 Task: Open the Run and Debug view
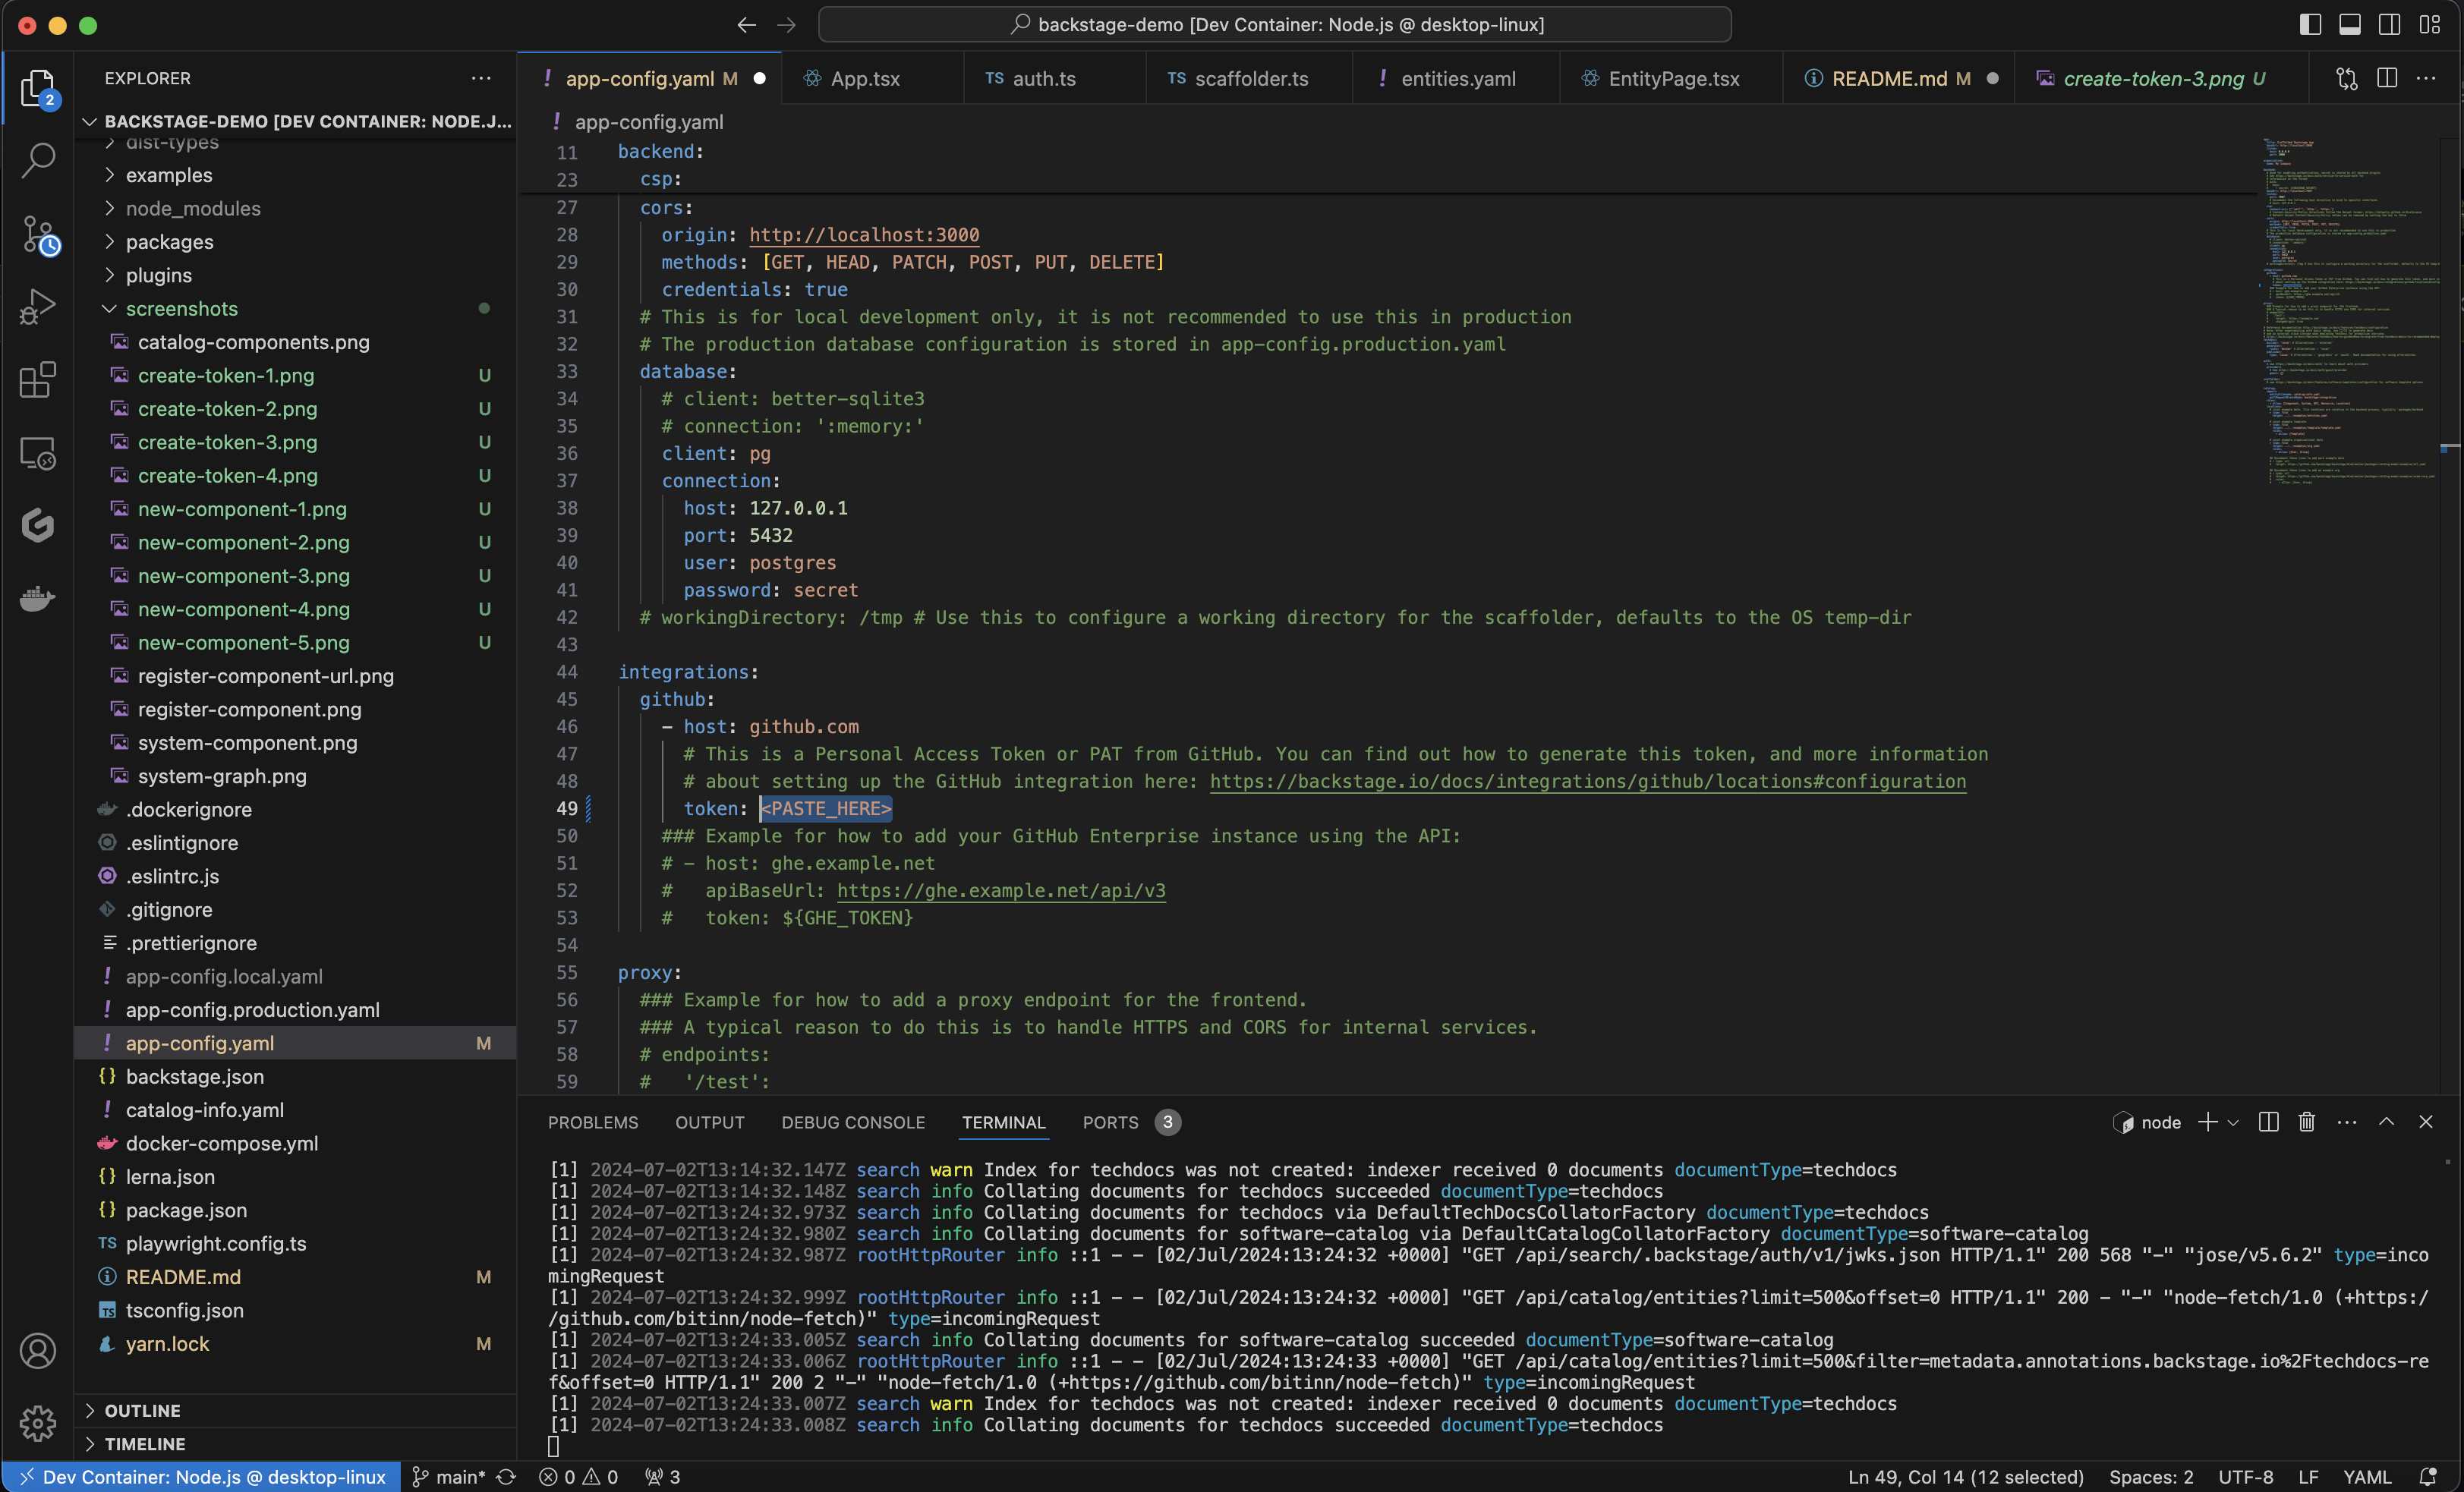click(38, 307)
